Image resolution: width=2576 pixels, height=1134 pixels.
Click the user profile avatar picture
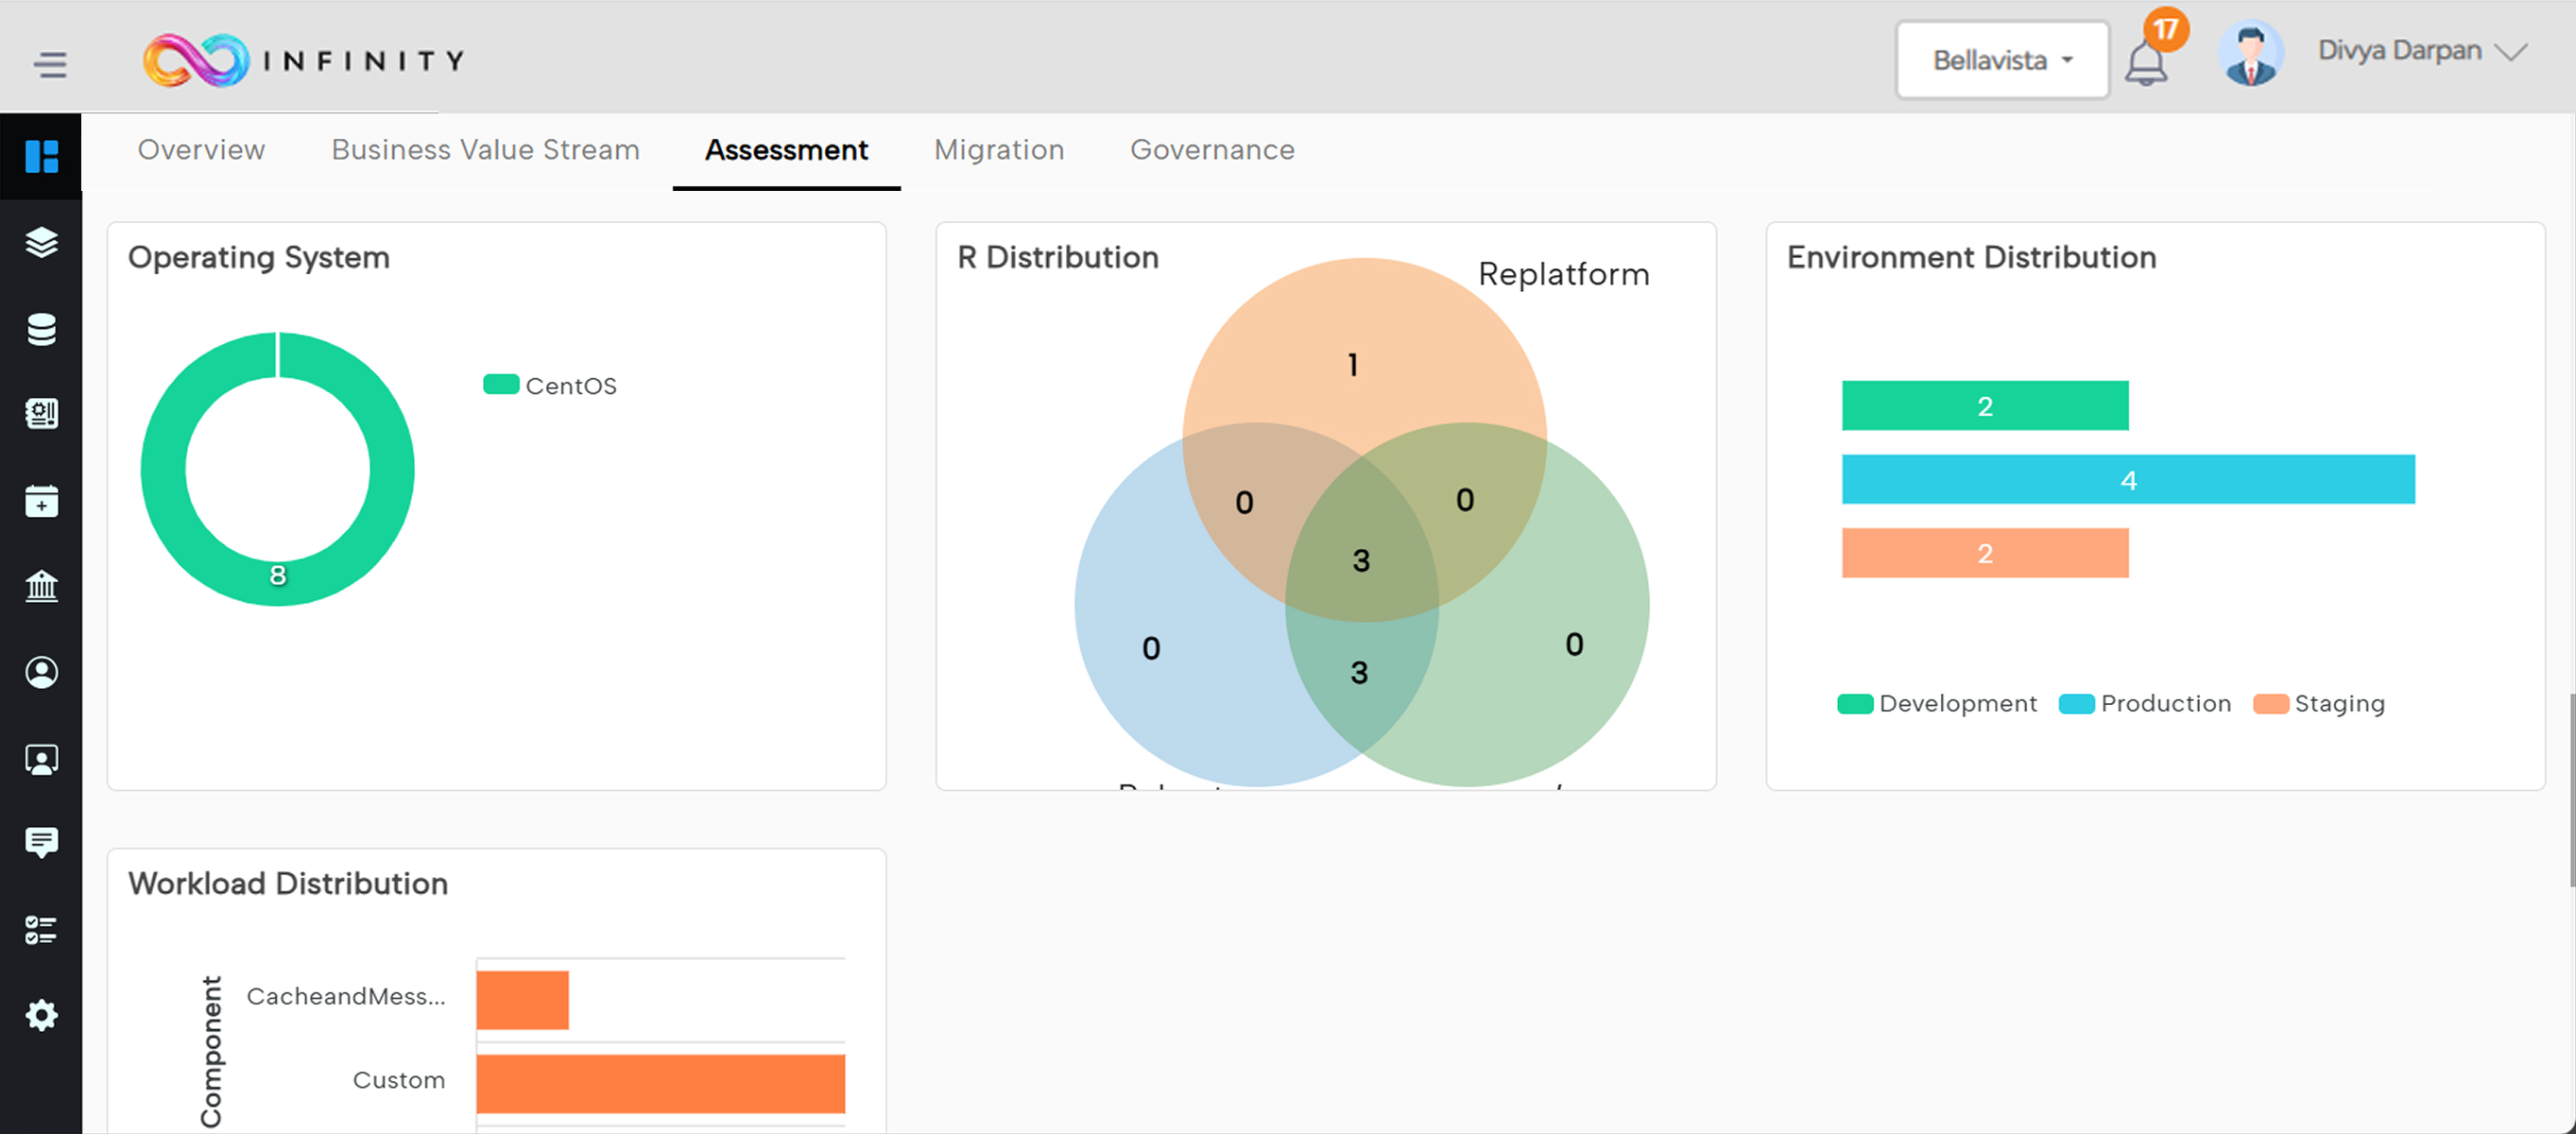point(2250,55)
